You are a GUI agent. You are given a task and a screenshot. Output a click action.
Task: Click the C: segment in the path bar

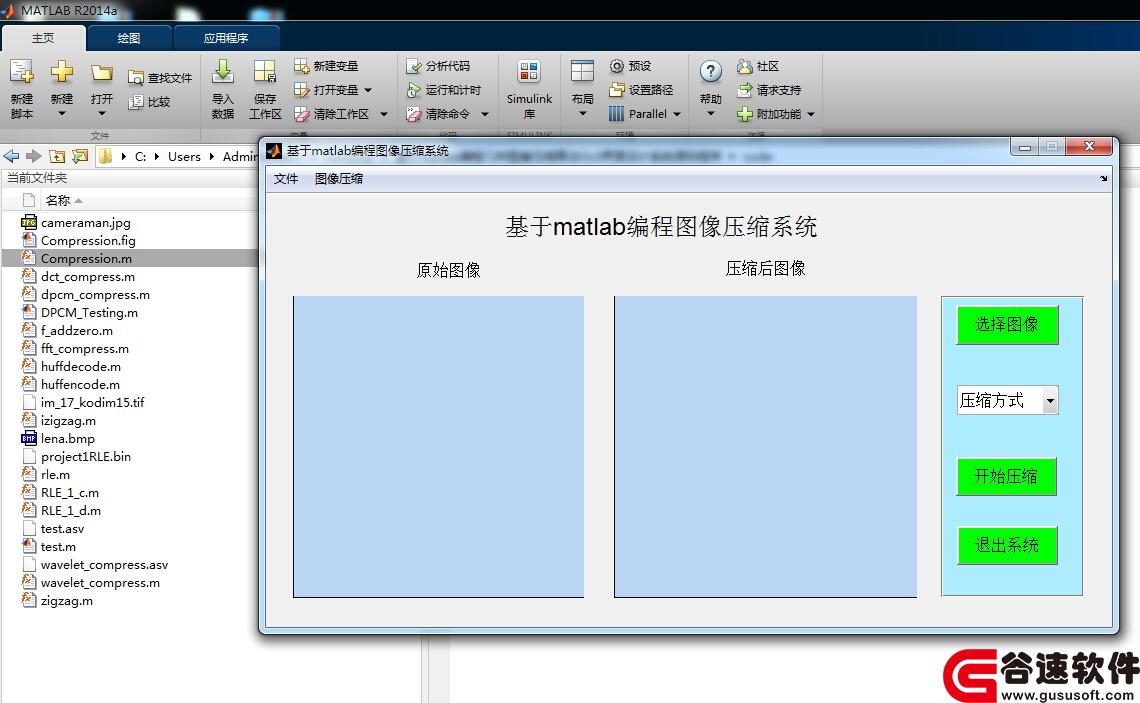click(x=140, y=156)
